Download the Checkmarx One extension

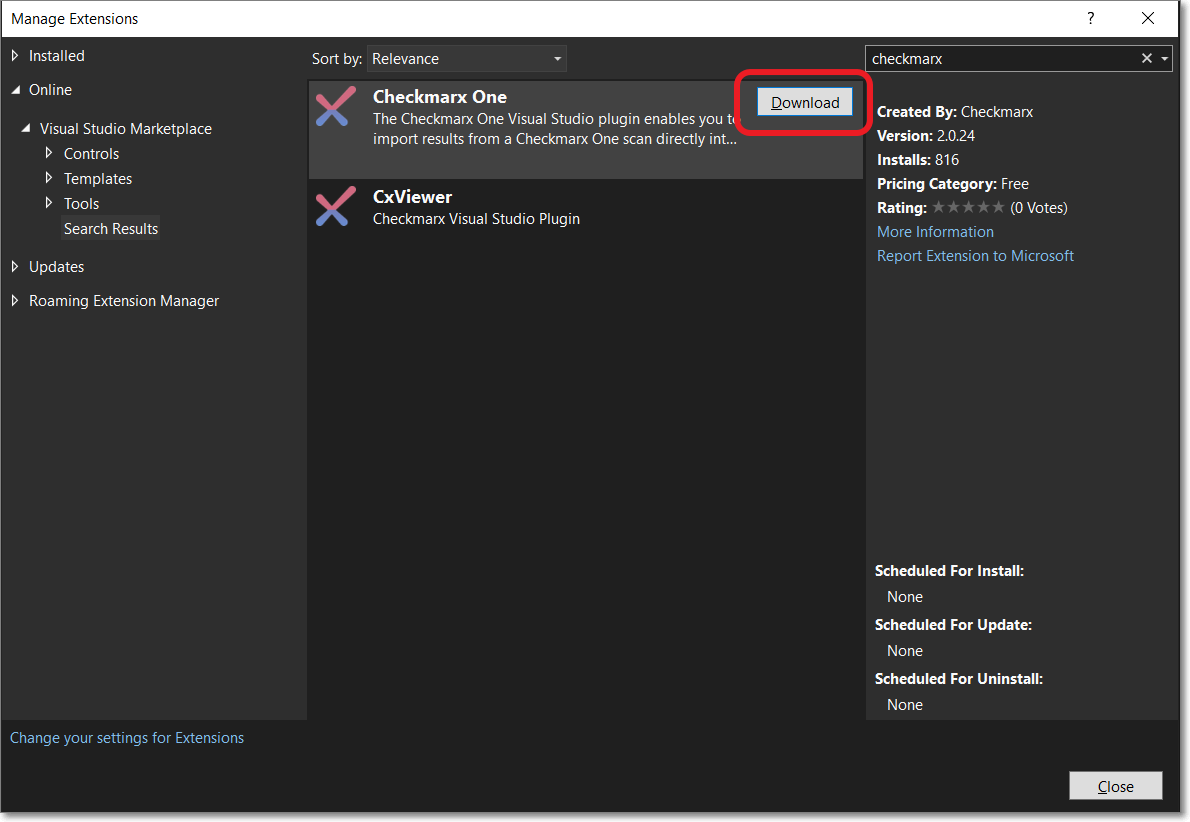coord(804,102)
